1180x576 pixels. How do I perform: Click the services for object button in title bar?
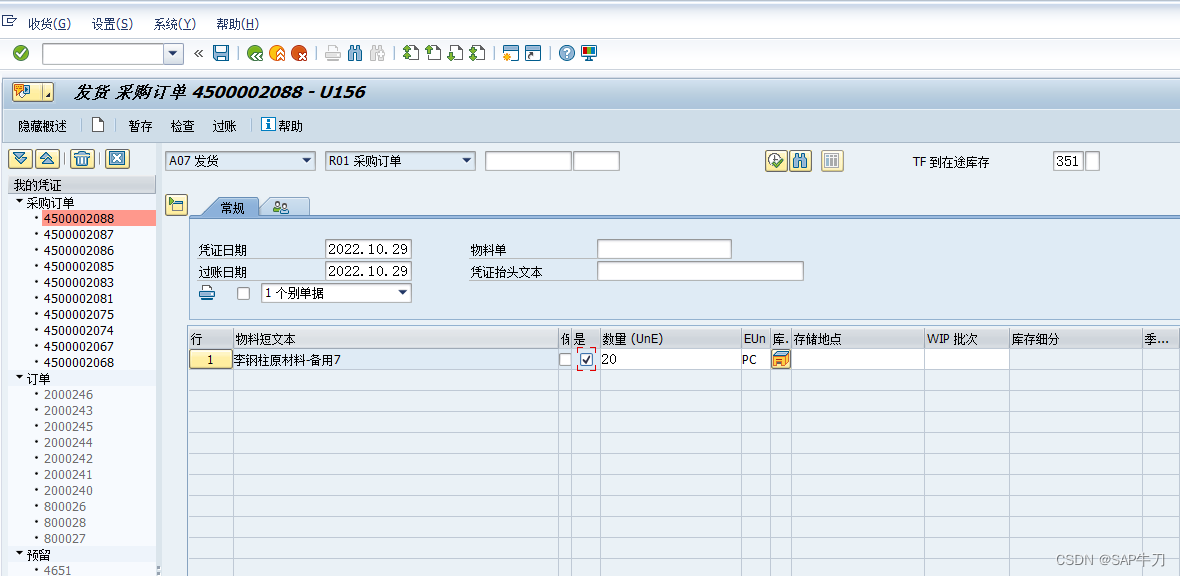pyautogui.click(x=28, y=93)
